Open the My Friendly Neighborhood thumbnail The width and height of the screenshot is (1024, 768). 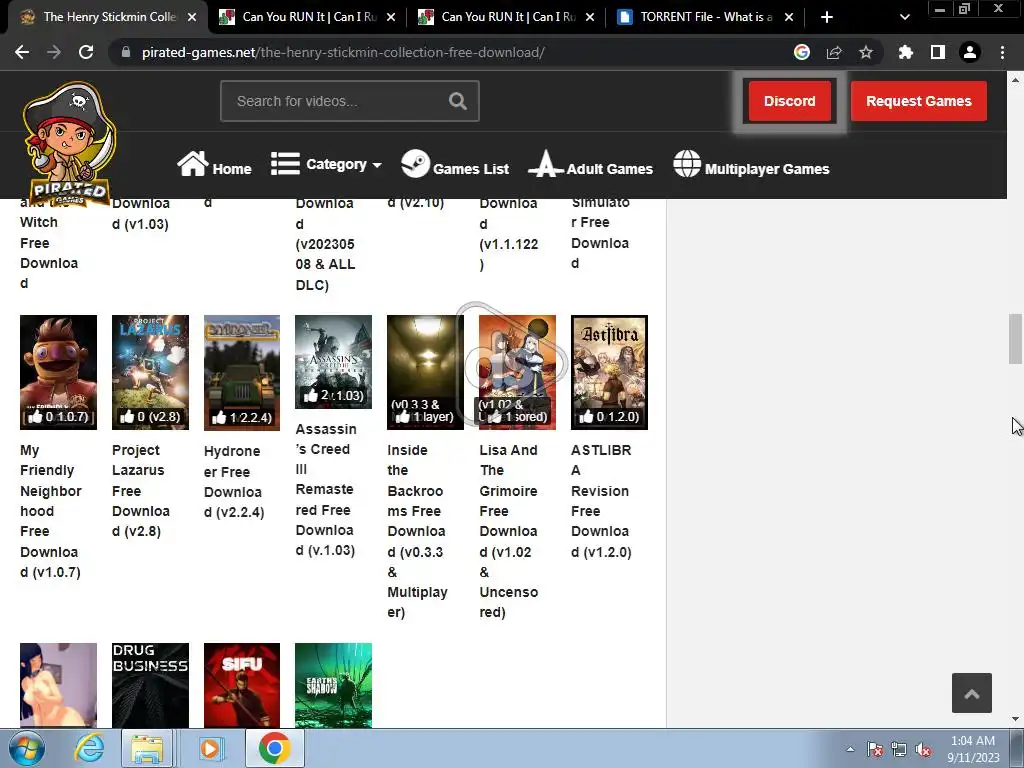tap(58, 372)
